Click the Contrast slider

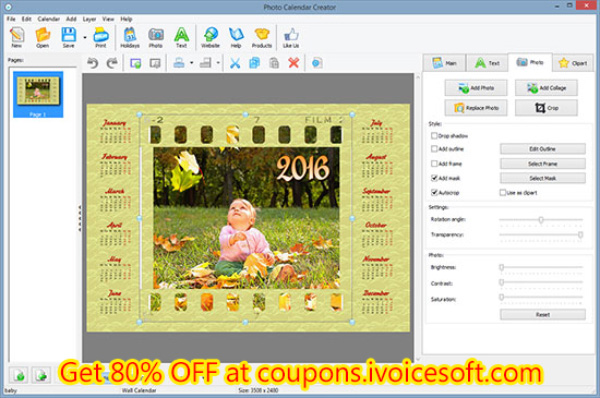[541, 283]
